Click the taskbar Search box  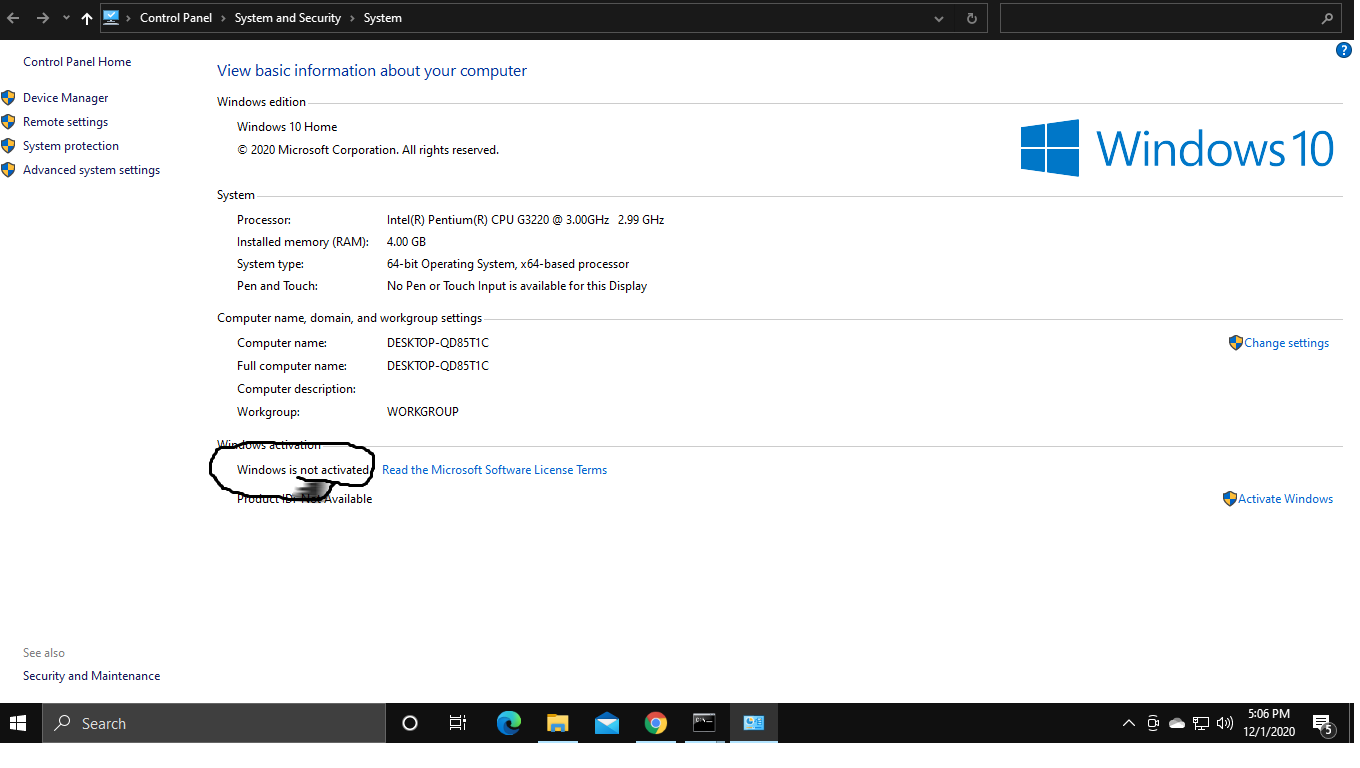pos(214,723)
